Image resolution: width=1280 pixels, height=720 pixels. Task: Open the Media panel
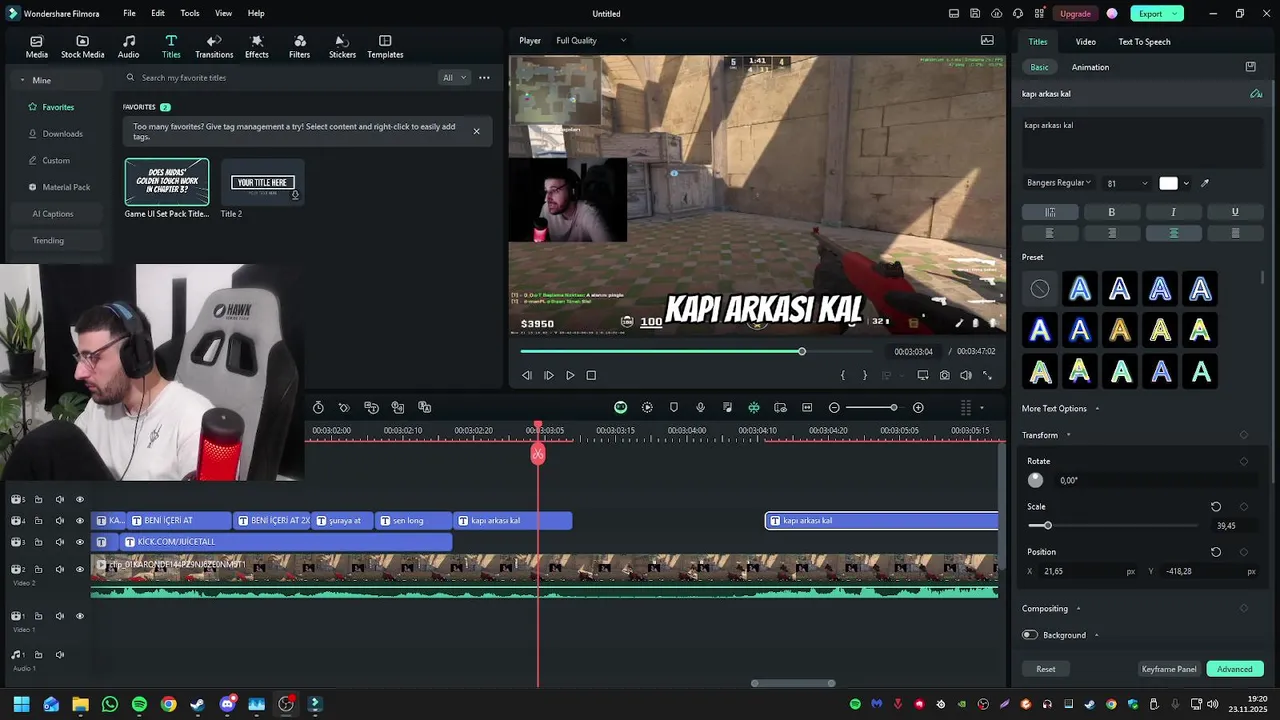click(x=36, y=47)
